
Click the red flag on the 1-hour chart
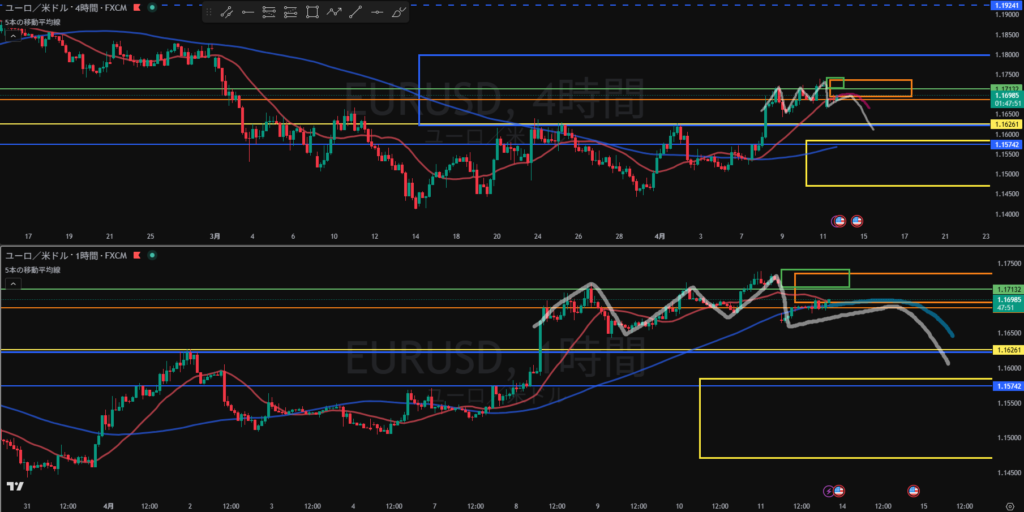pos(135,256)
